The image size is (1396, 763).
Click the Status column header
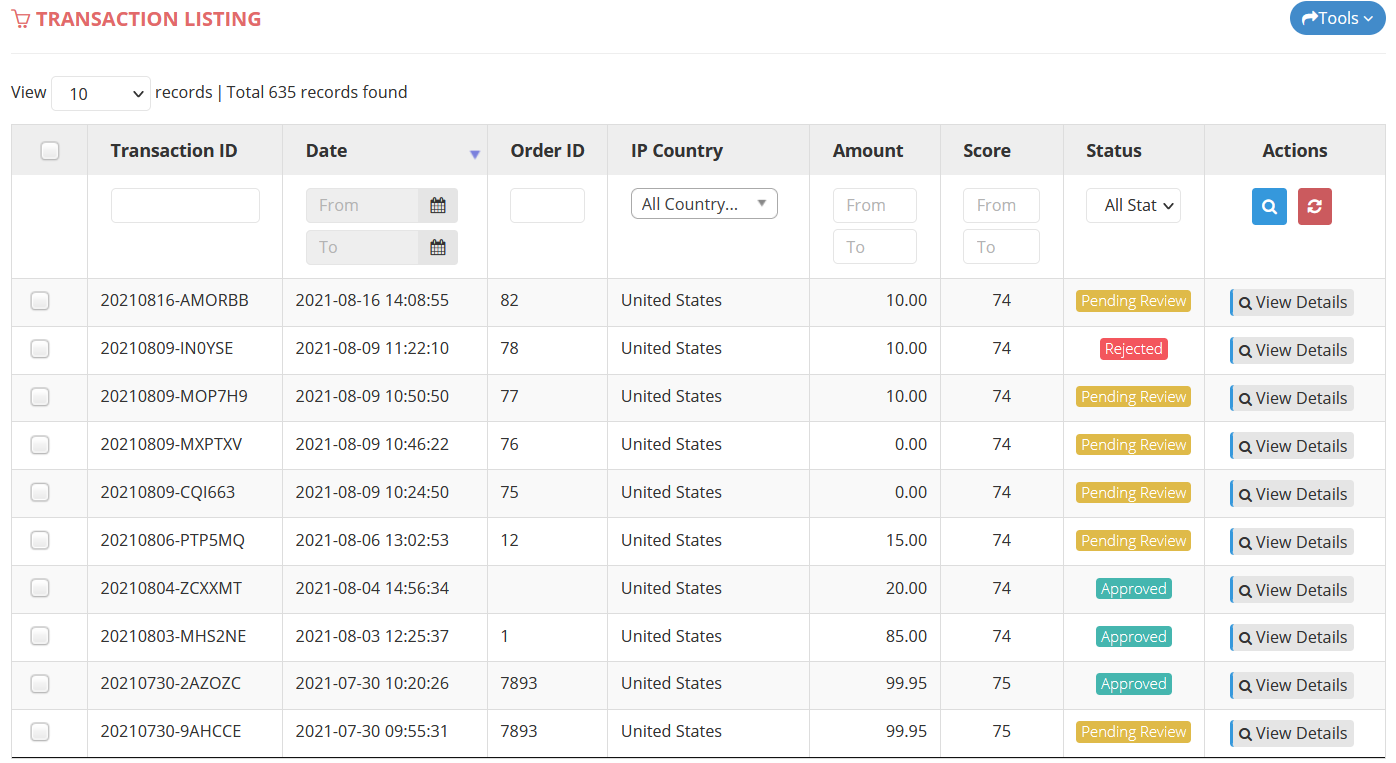1114,151
